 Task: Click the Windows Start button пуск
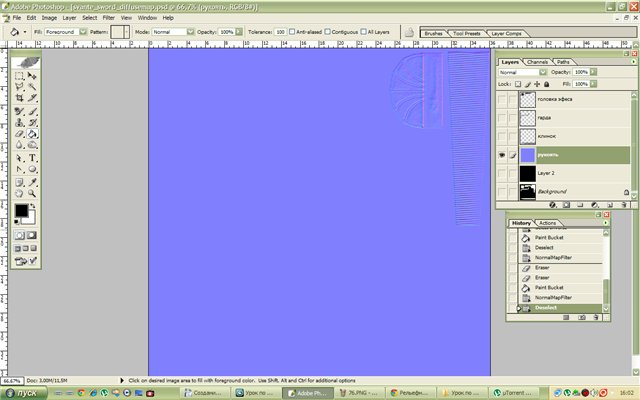pyautogui.click(x=23, y=393)
